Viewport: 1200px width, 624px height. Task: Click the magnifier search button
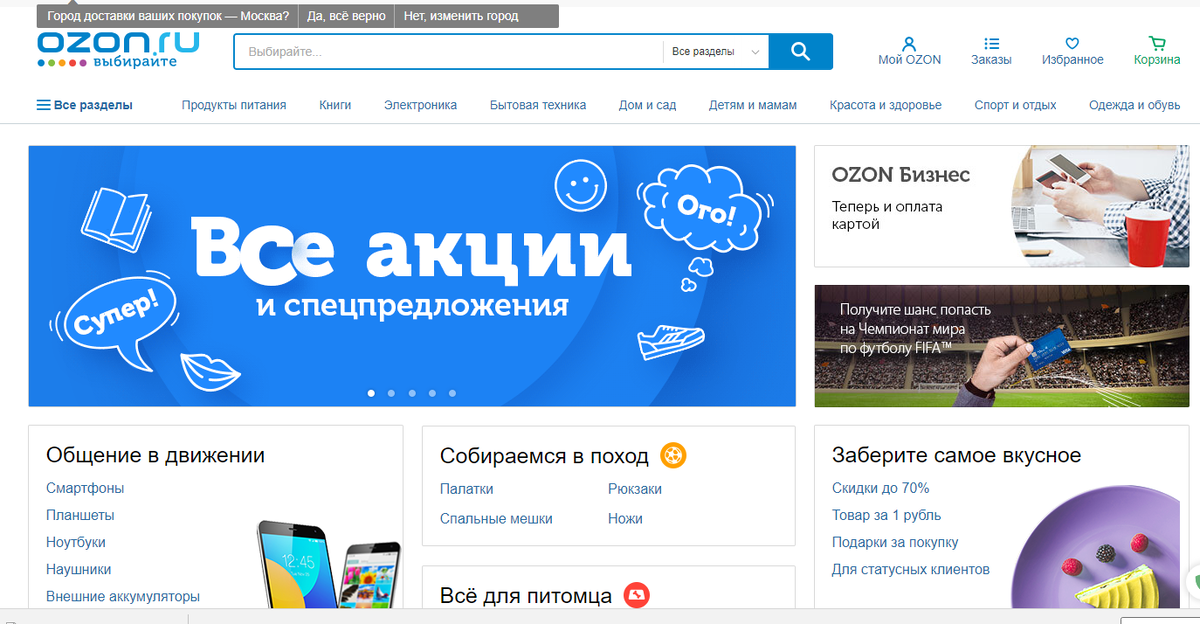(x=800, y=51)
